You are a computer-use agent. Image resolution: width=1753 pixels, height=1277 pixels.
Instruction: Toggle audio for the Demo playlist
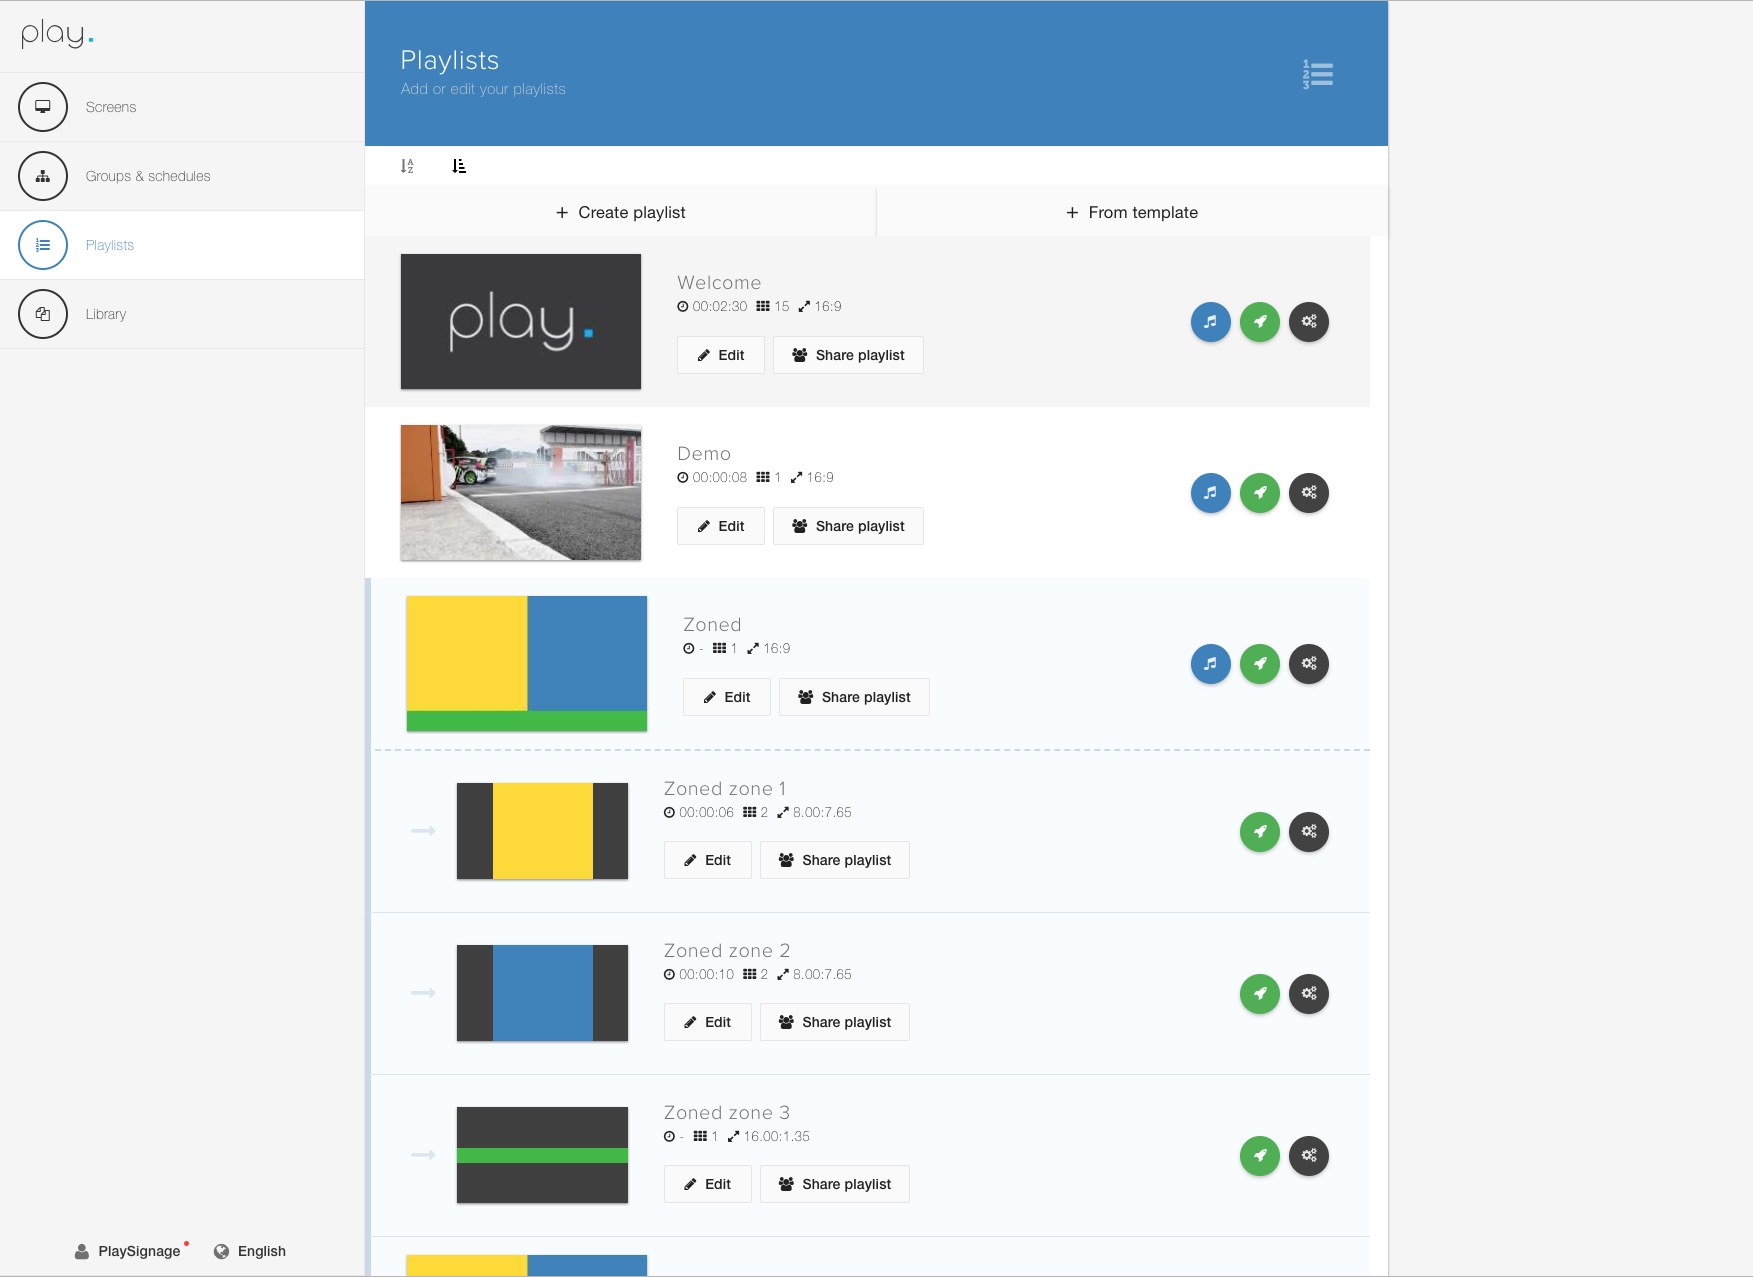coord(1210,492)
